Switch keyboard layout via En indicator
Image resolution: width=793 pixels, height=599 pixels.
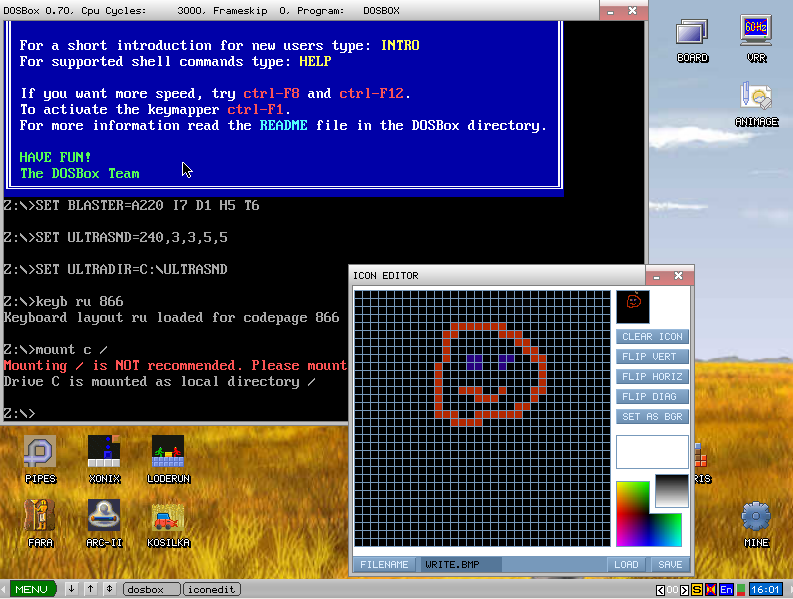(x=726, y=589)
